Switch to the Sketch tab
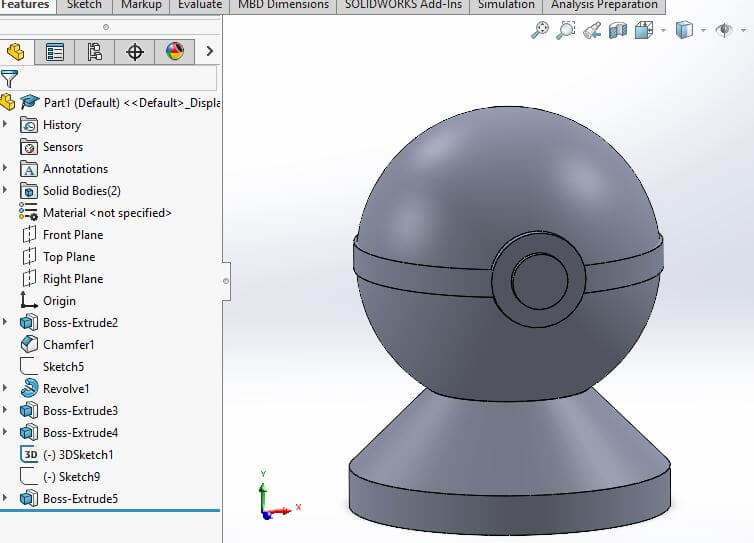The height and width of the screenshot is (543, 754). click(84, 5)
